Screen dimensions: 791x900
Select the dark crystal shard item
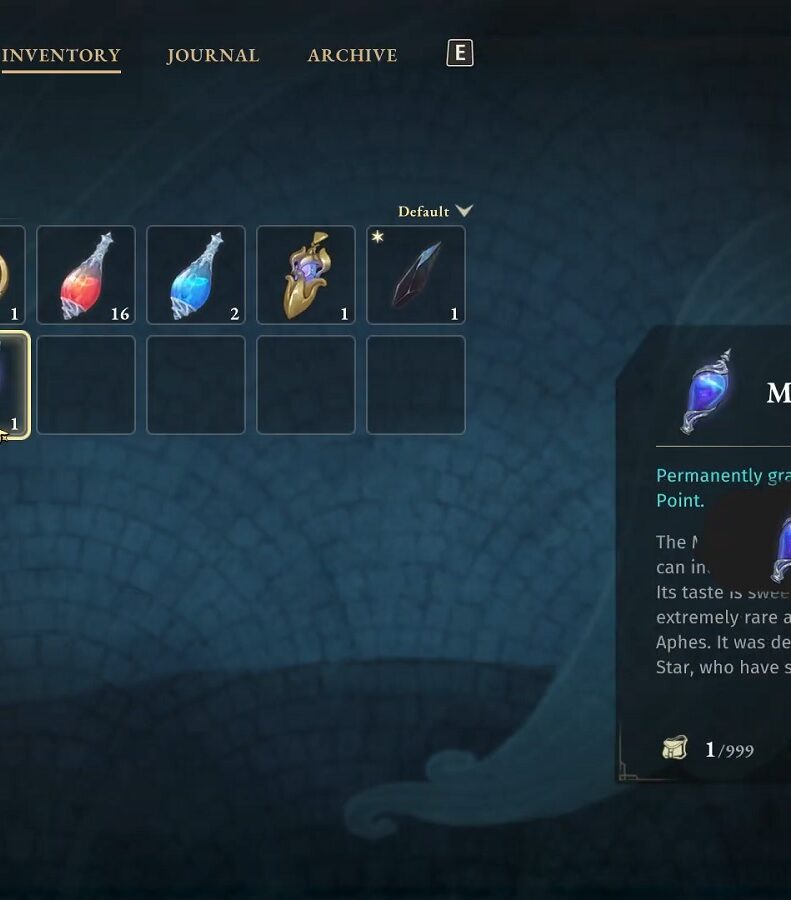tap(416, 275)
